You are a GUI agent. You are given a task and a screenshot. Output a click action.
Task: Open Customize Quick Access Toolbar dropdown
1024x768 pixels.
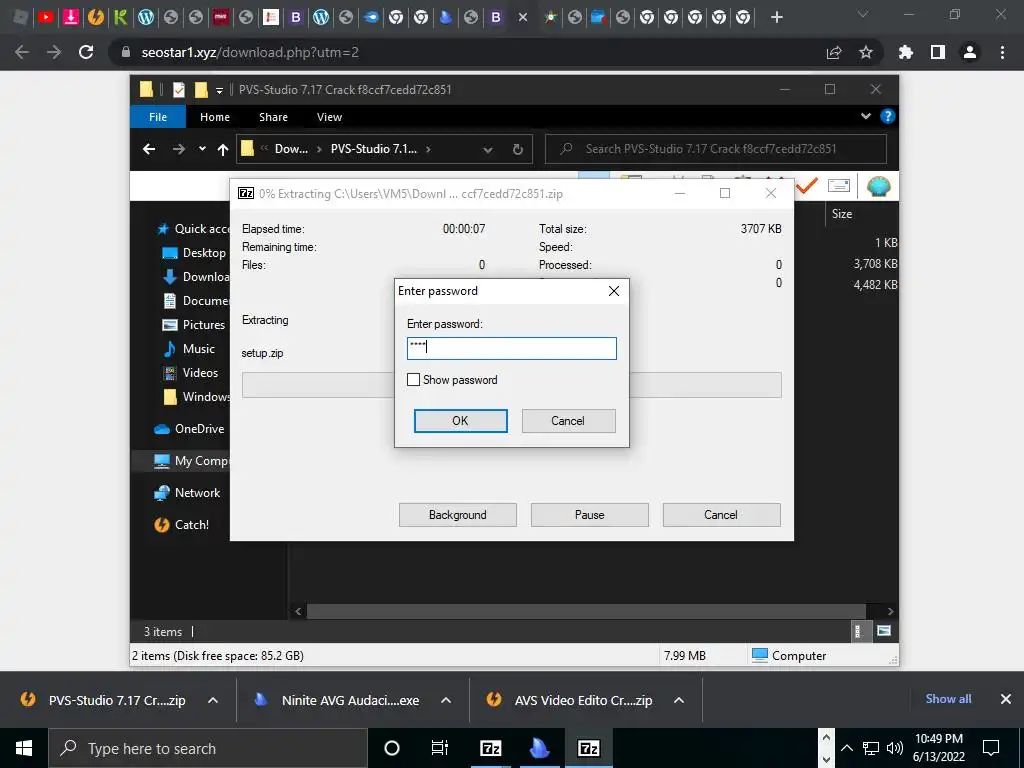[219, 90]
